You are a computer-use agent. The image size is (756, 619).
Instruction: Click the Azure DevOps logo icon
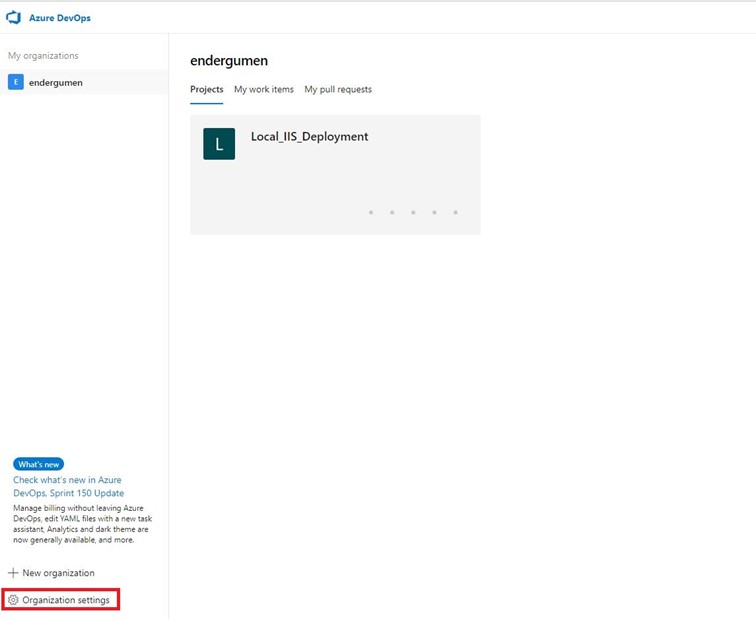(14, 18)
